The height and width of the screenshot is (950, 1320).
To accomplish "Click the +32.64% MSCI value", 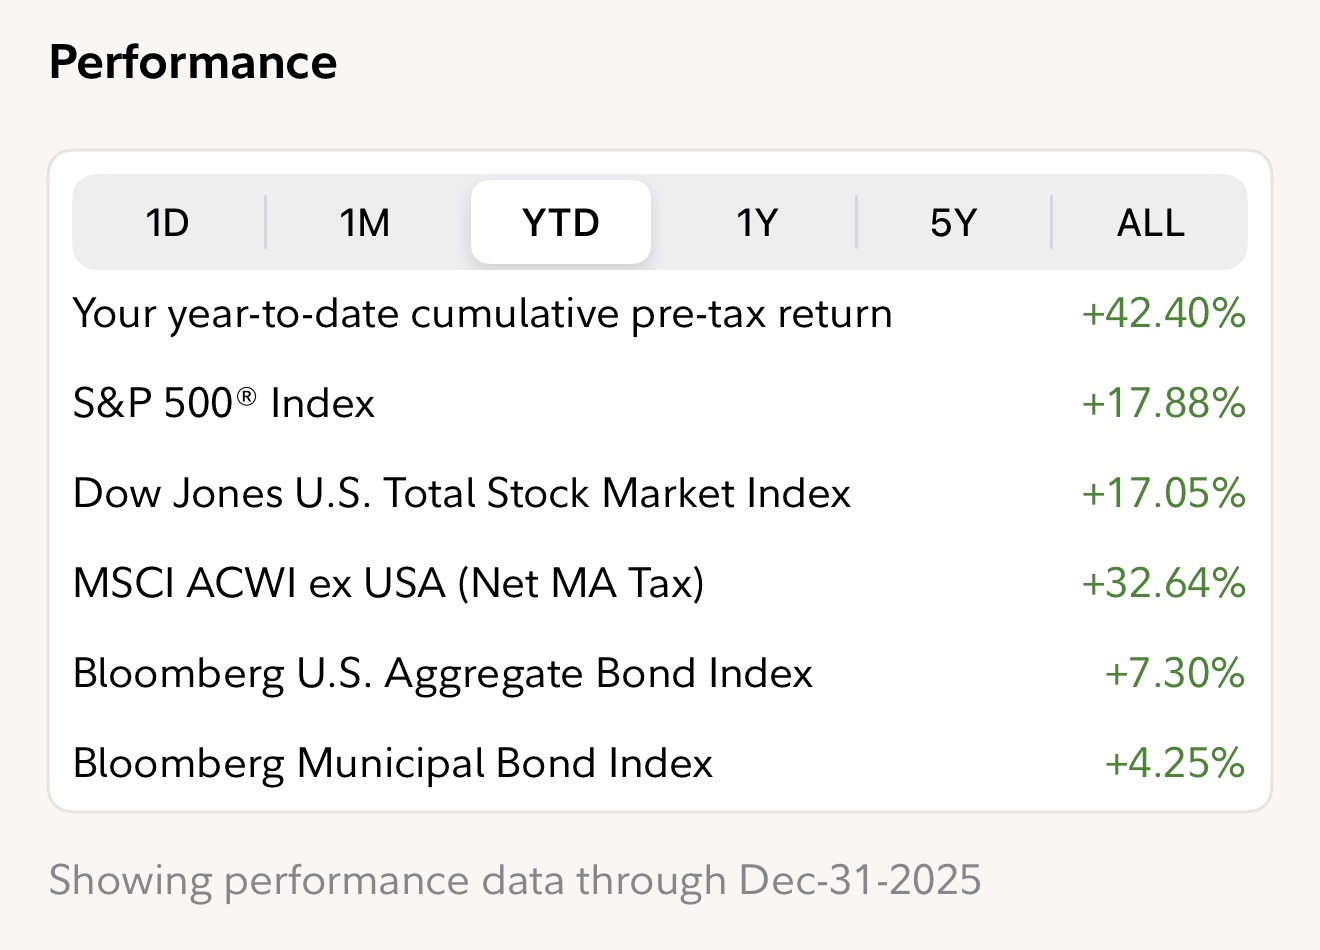I will (x=1163, y=583).
